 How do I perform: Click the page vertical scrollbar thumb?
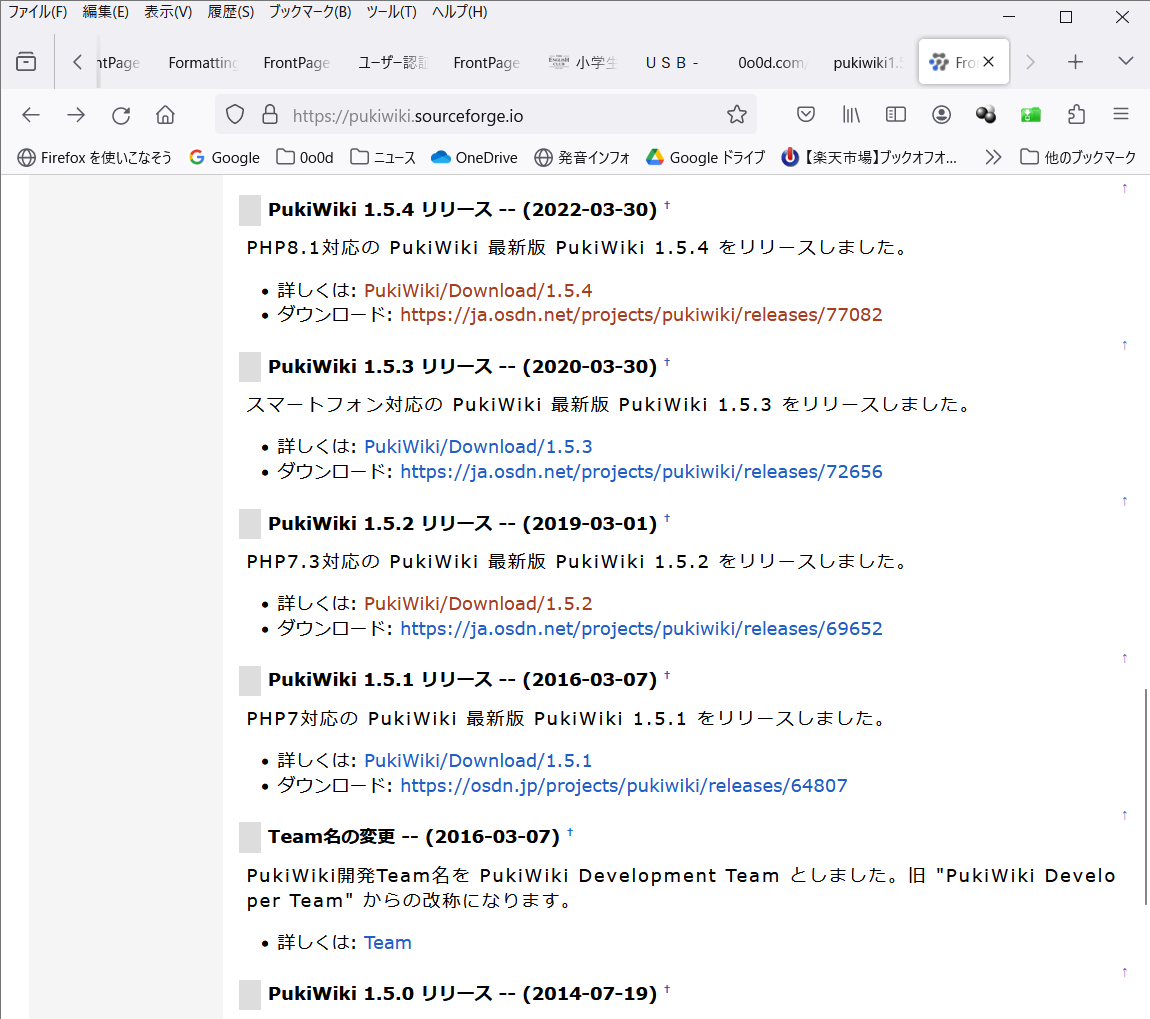pyautogui.click(x=1145, y=795)
